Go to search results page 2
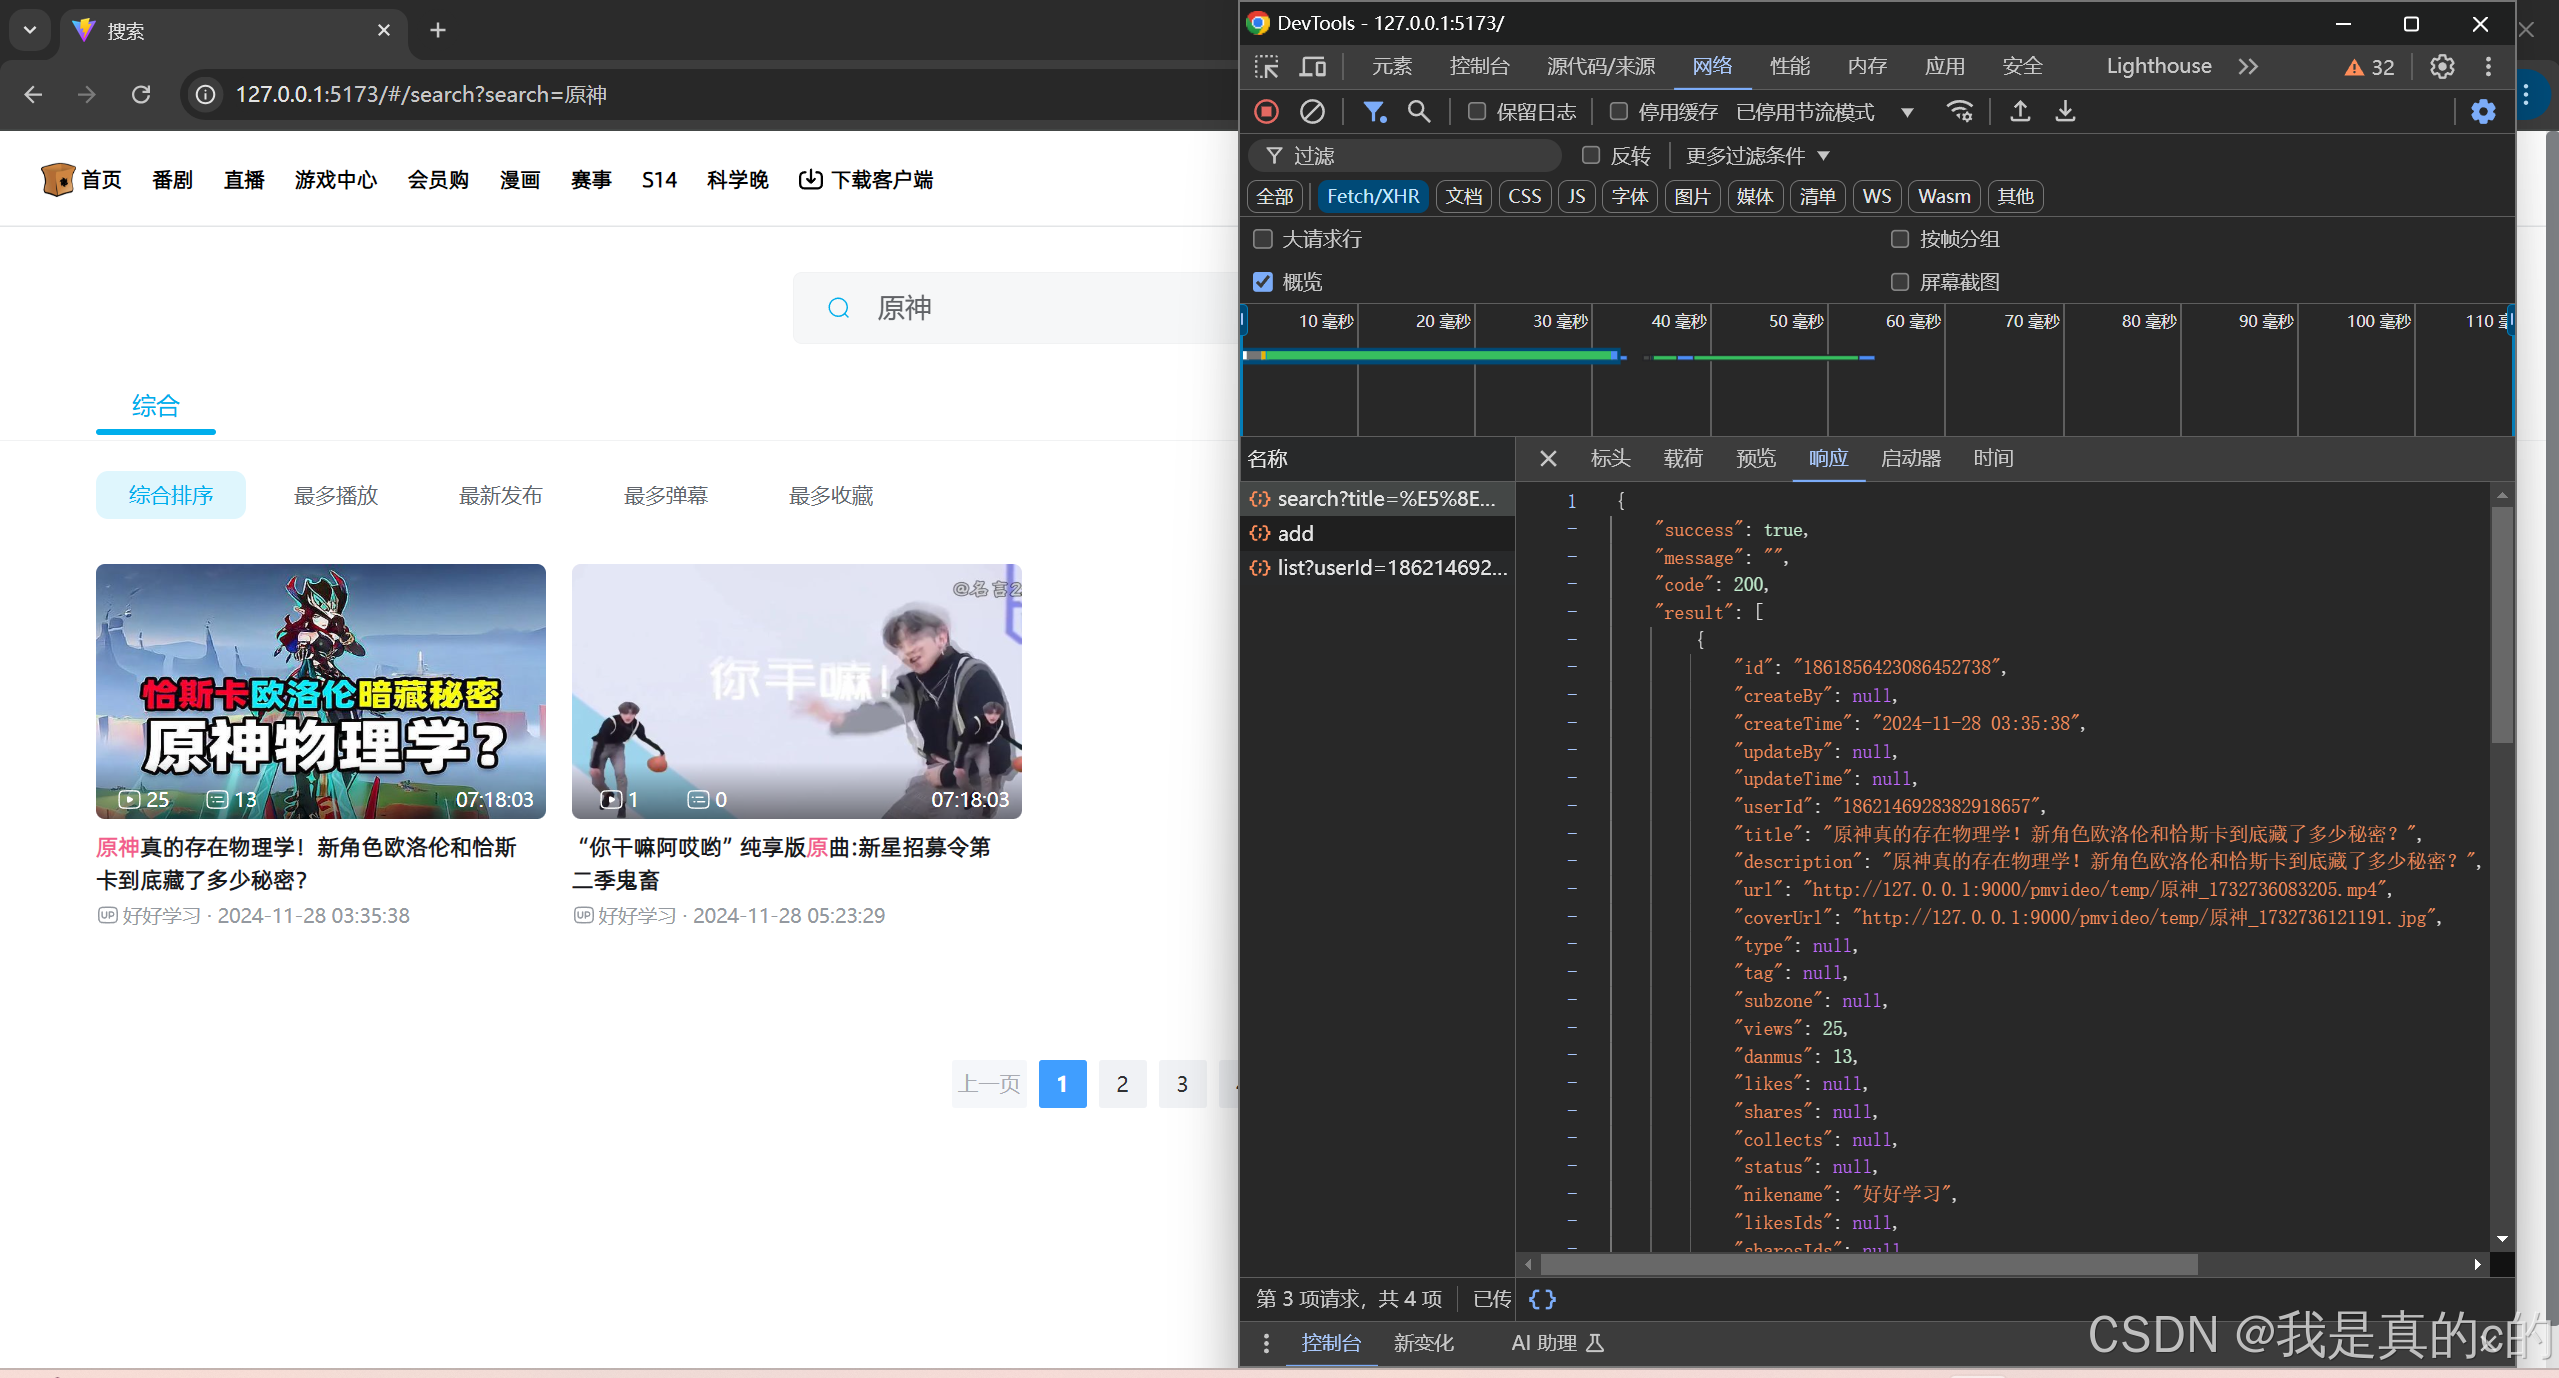Viewport: 2559px width, 1378px height. click(1122, 1083)
